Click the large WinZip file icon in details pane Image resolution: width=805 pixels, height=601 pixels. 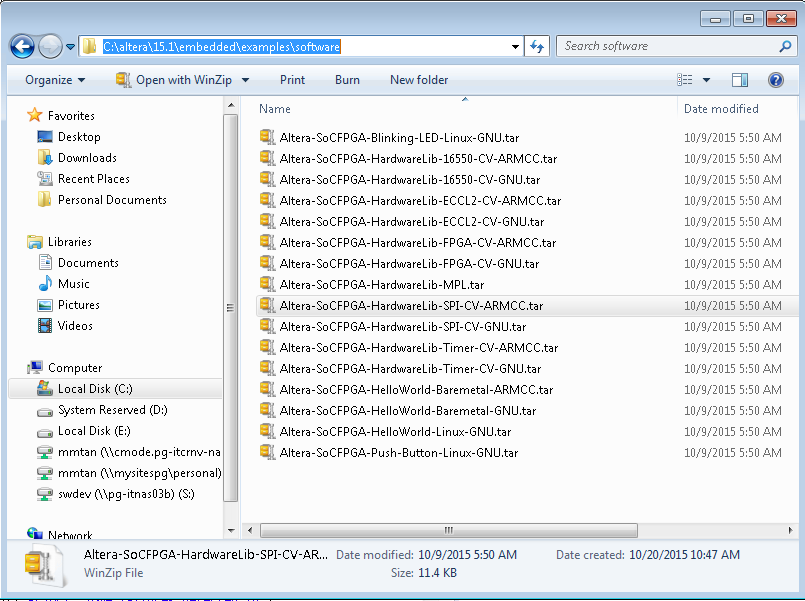coord(44,566)
